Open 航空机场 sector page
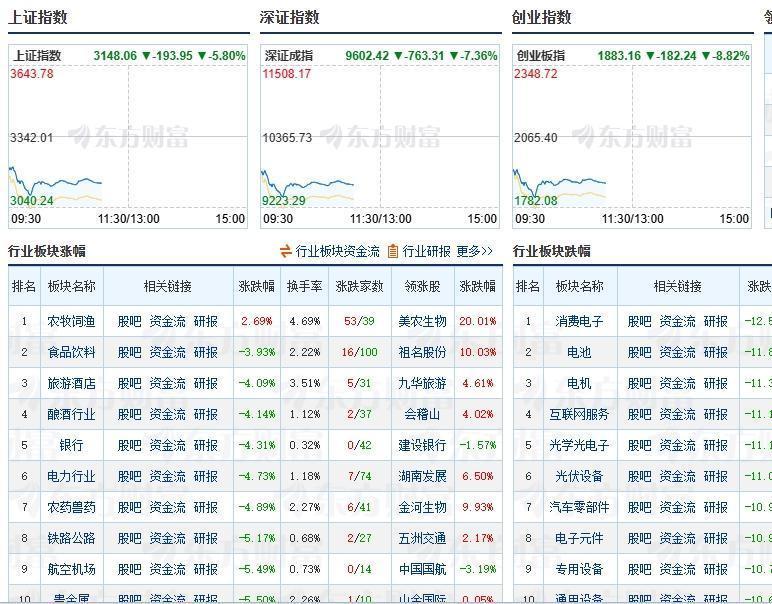The height and width of the screenshot is (604, 772). (71, 569)
